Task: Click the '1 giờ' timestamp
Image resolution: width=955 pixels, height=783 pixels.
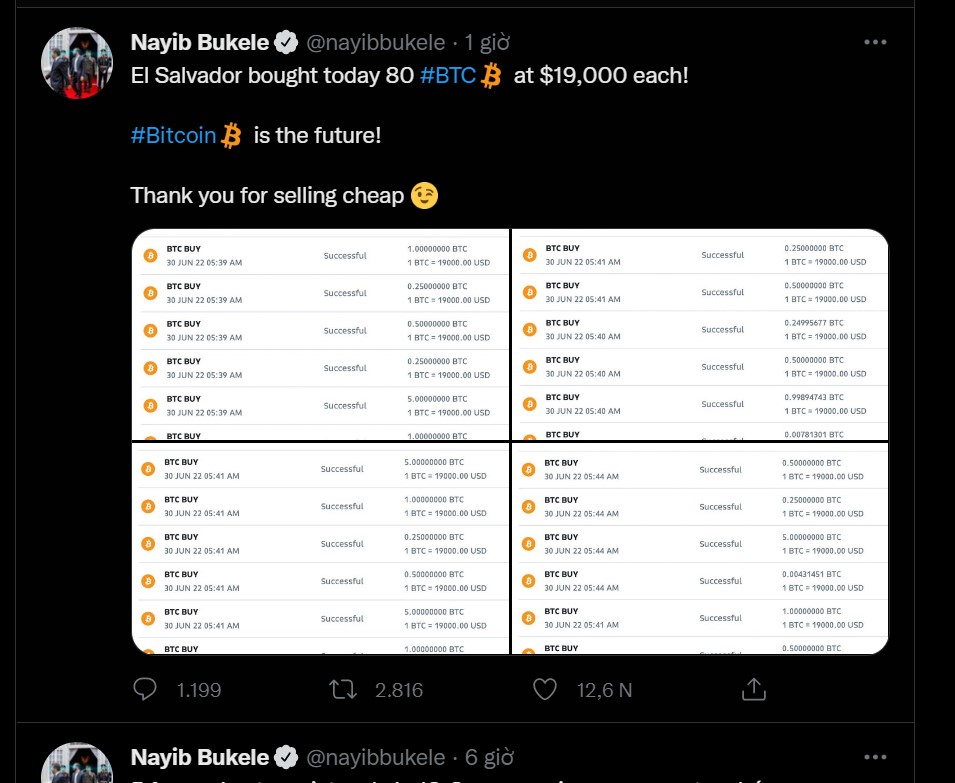Action: pos(487,43)
